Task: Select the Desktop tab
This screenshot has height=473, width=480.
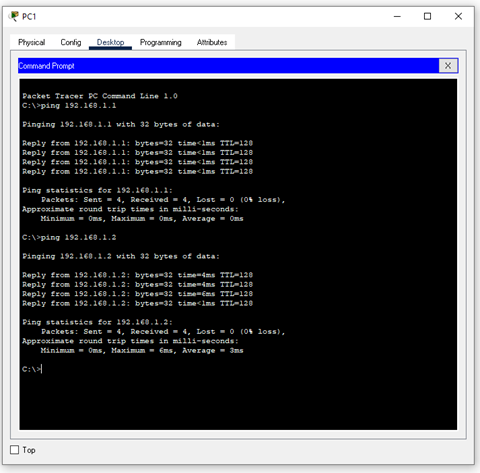Action: click(110, 42)
